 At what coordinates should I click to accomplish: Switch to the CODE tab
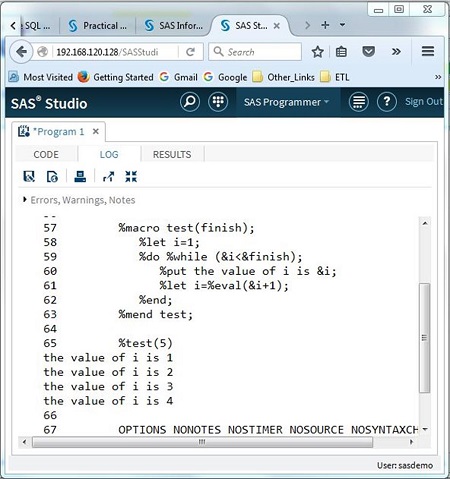point(46,154)
